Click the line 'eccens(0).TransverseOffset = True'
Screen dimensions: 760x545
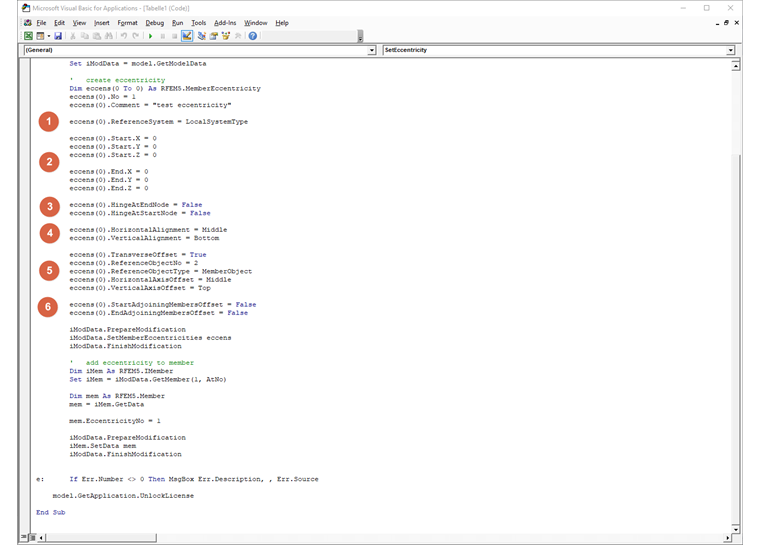coord(138,255)
